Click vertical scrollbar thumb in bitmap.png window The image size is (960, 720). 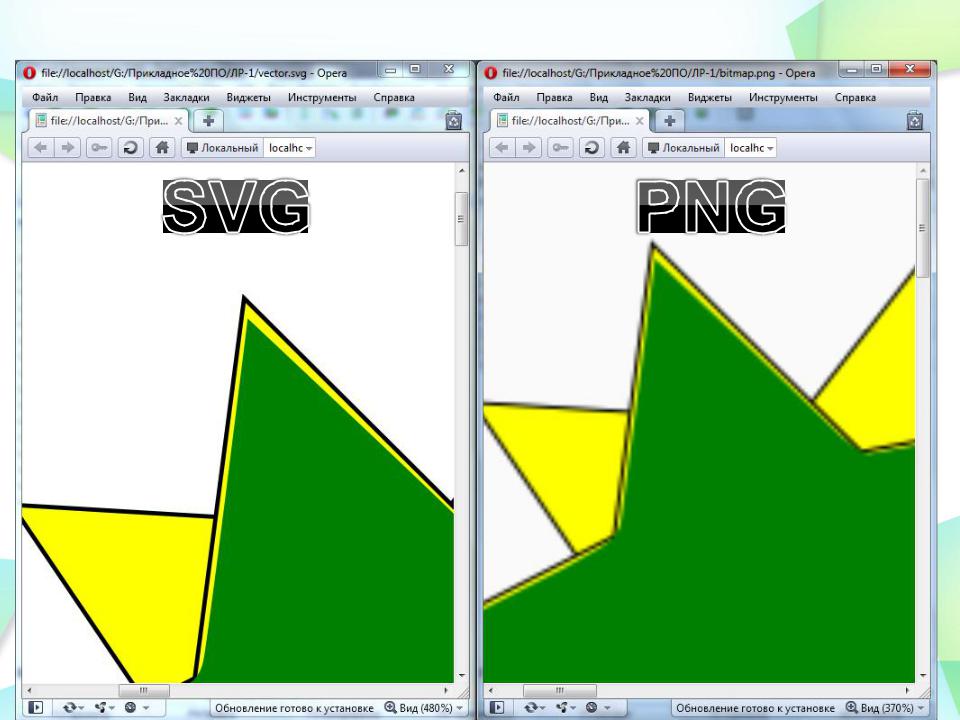923,228
